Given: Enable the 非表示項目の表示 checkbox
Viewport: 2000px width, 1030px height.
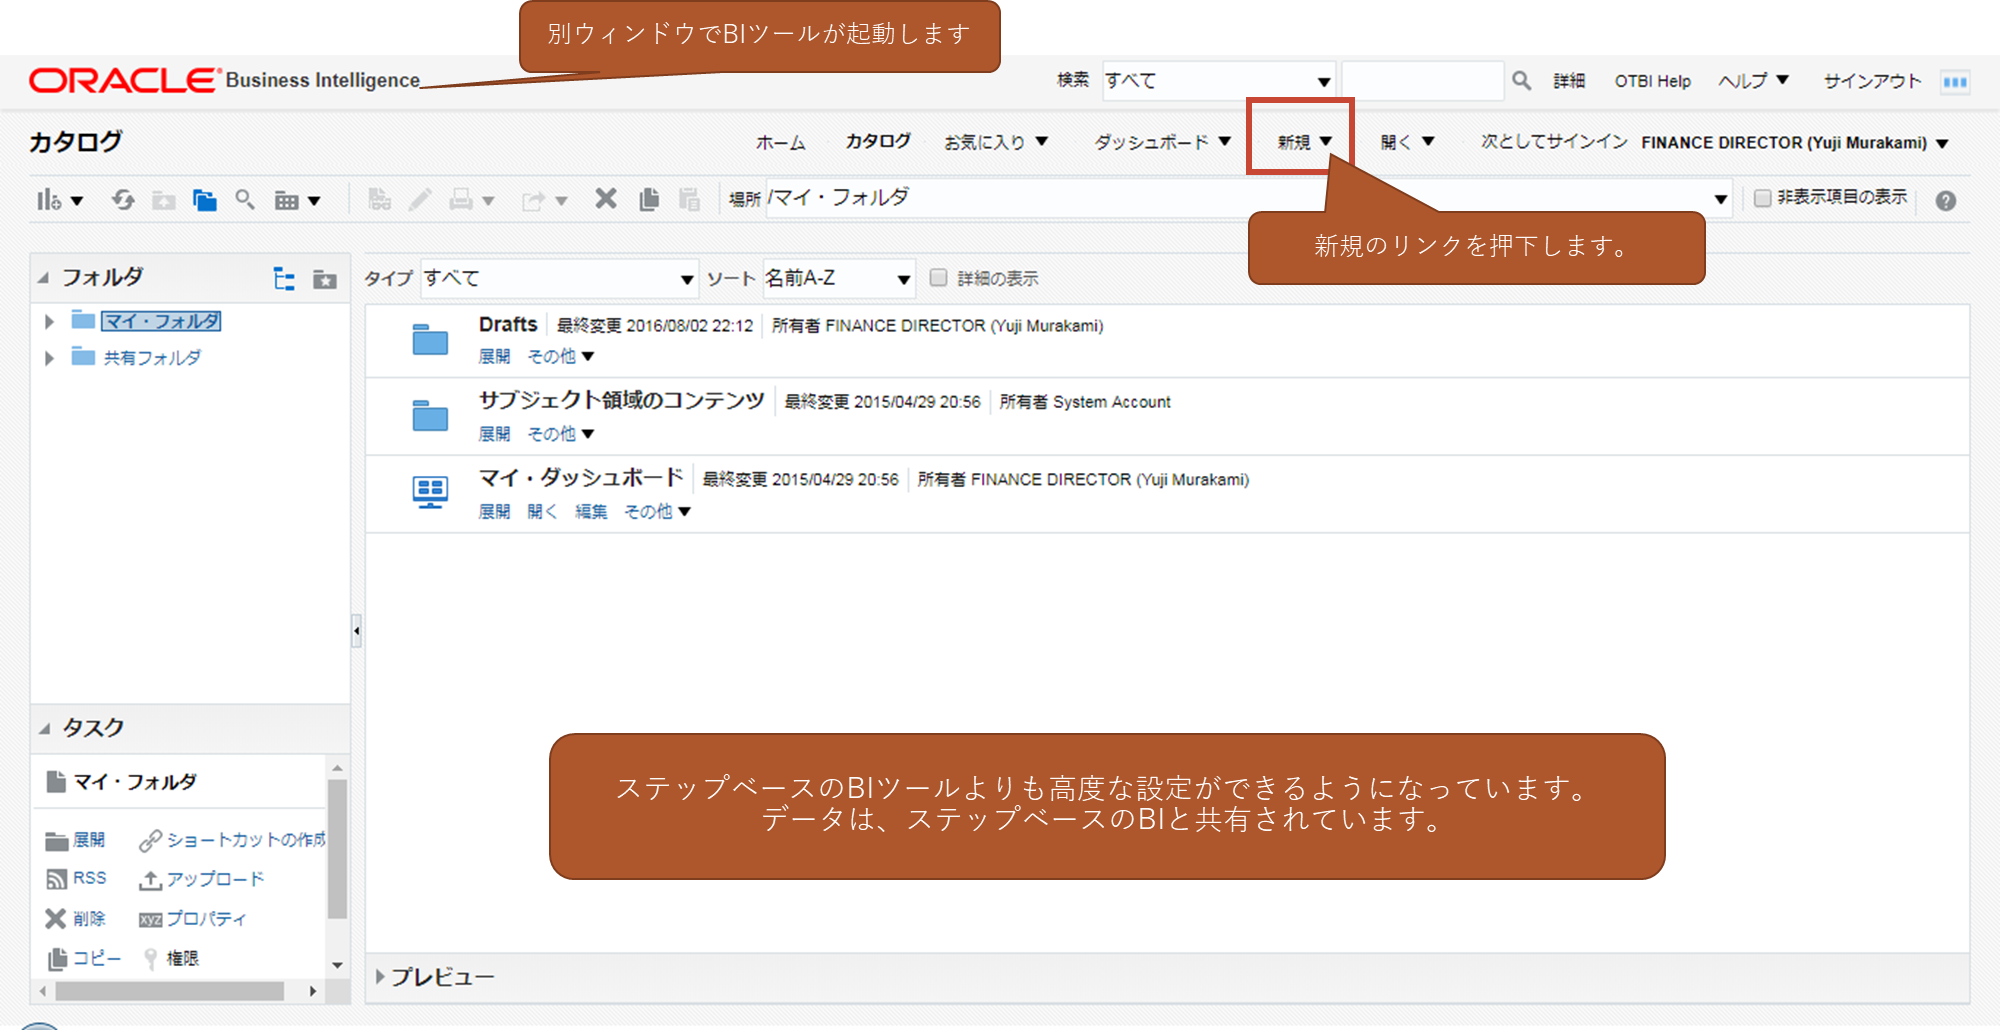Looking at the screenshot, I should [x=1763, y=198].
